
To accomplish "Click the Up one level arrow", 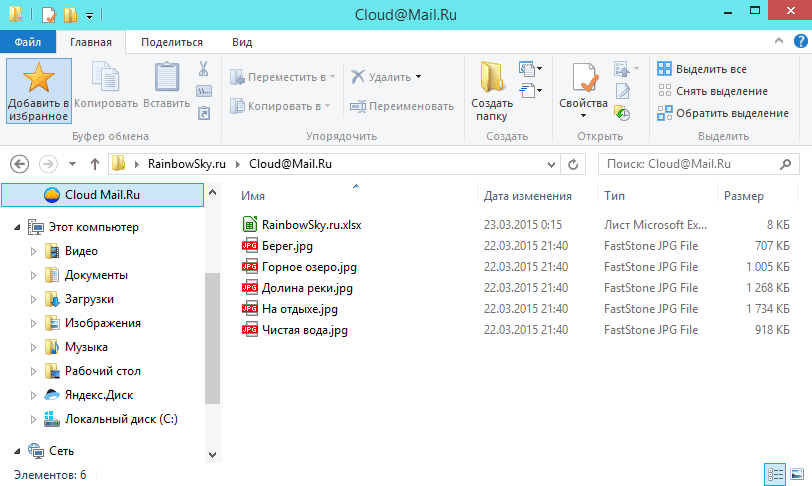I will pos(95,164).
